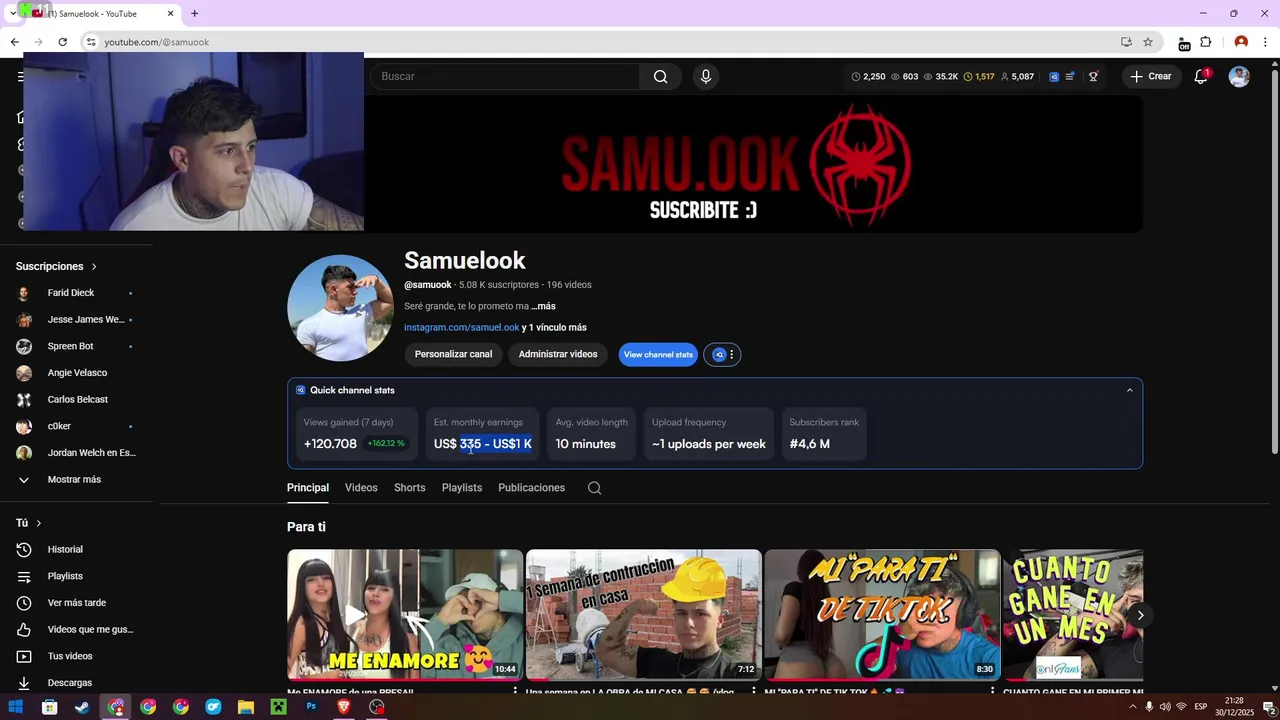Open Brave browser from taskbar
1280x720 pixels.
coord(344,707)
